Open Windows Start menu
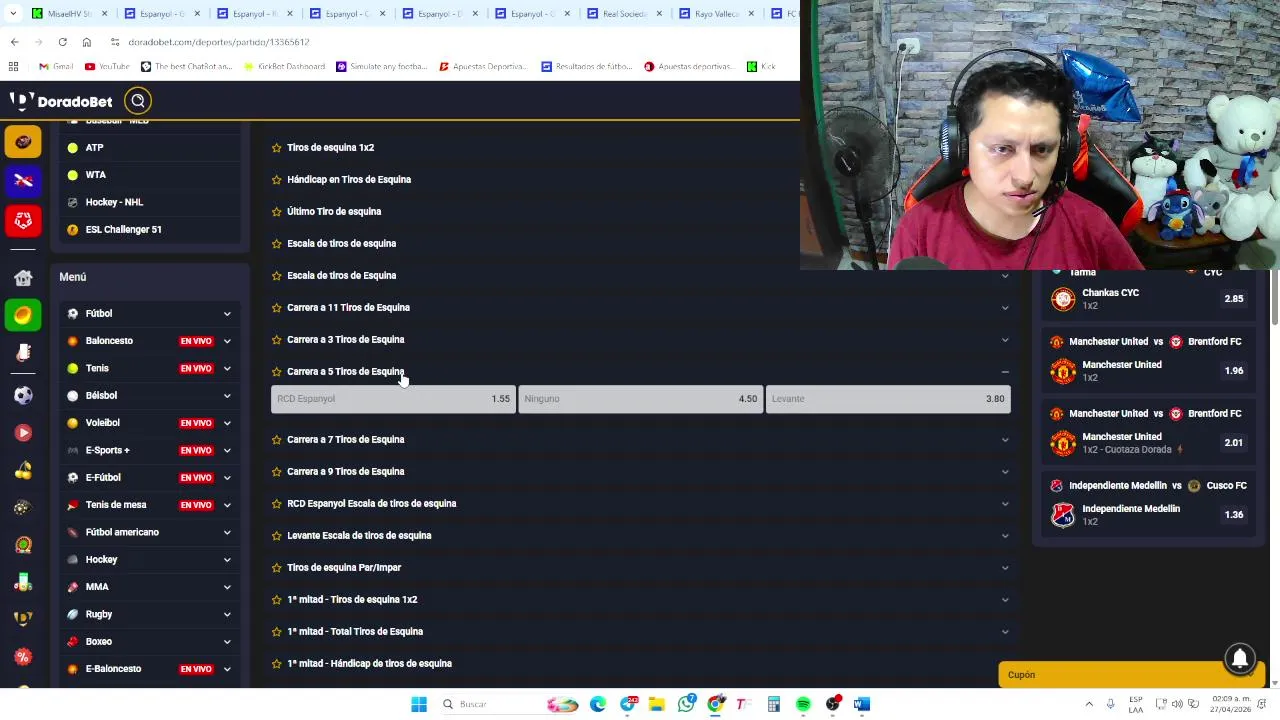1280x720 pixels. point(419,704)
